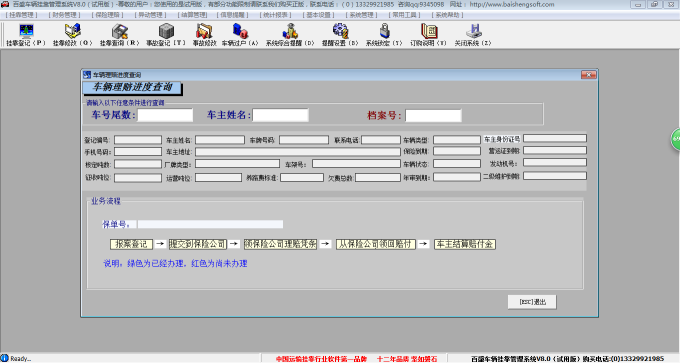Open the 挂靠登记 (P) toolbar icon
680x363 pixels.
coord(26,35)
